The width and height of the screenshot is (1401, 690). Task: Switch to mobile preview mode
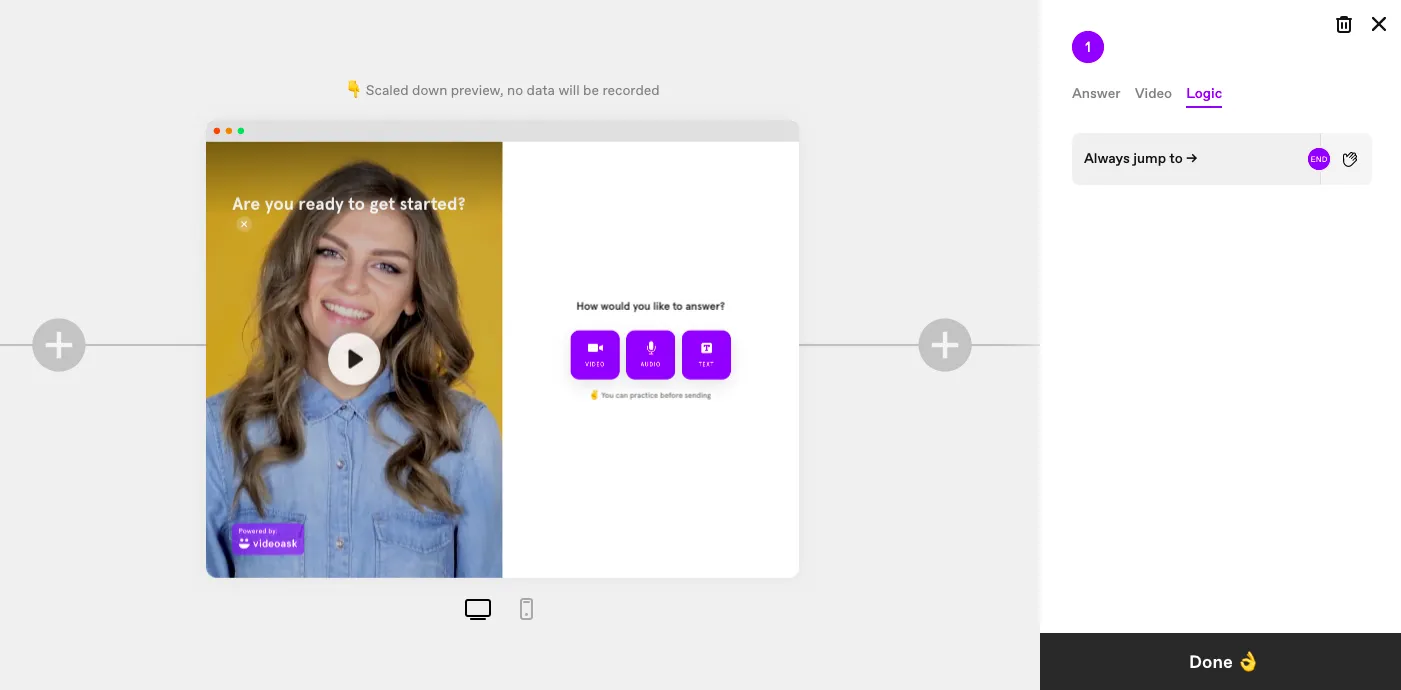pyautogui.click(x=527, y=609)
